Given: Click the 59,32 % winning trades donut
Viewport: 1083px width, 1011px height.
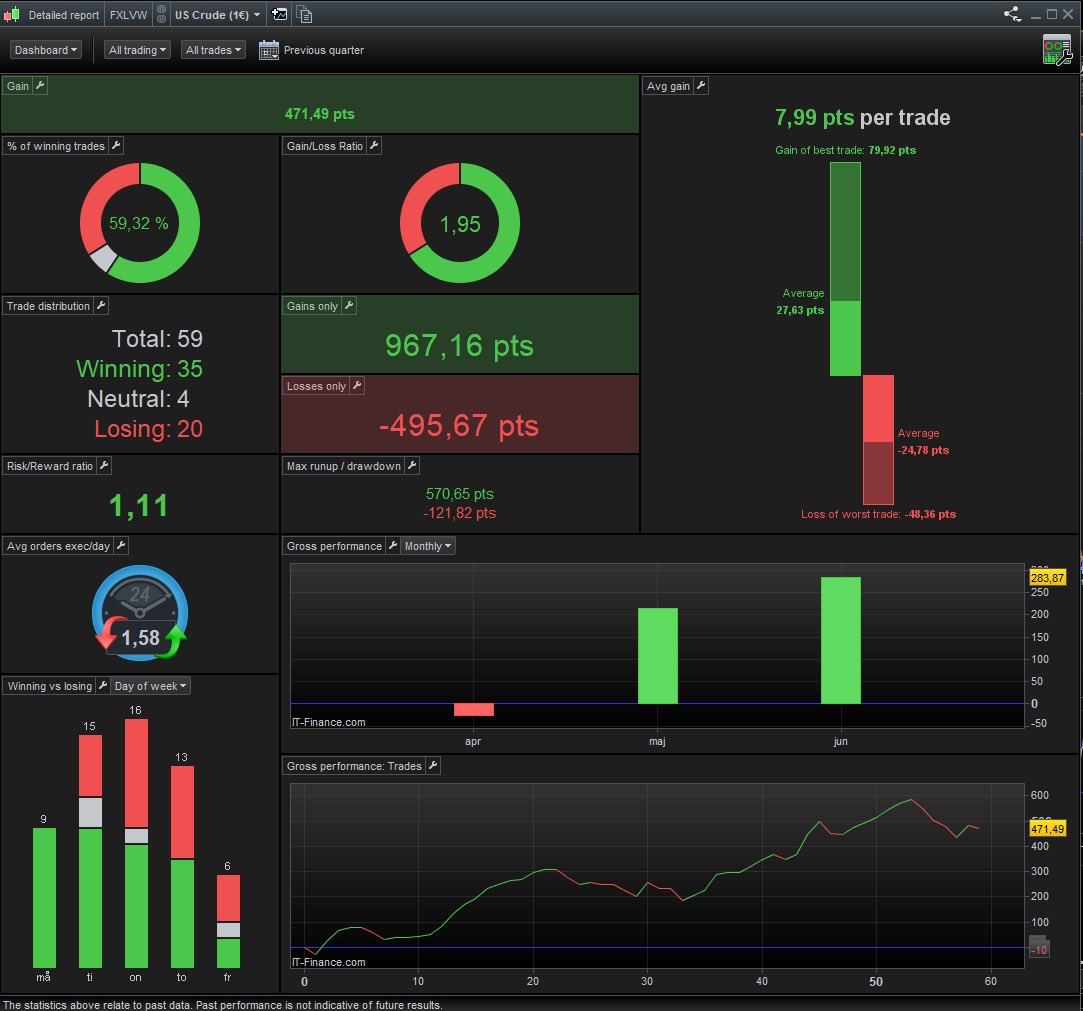Looking at the screenshot, I should pos(140,222).
